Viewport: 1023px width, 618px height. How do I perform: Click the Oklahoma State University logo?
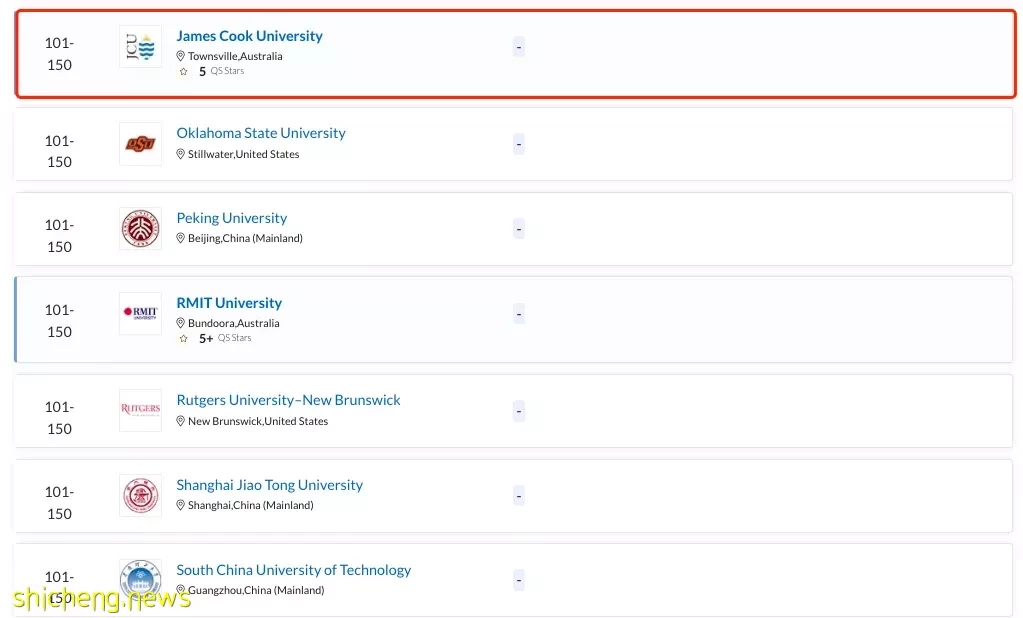pos(140,144)
